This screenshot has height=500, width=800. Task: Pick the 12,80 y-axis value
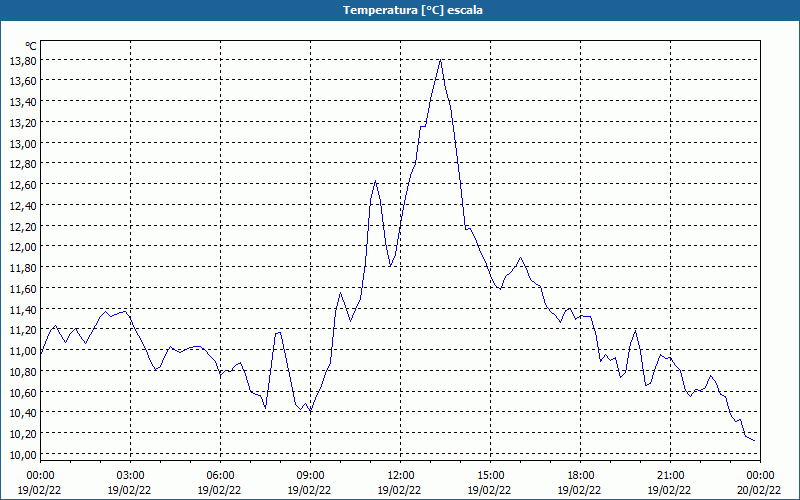[23, 164]
